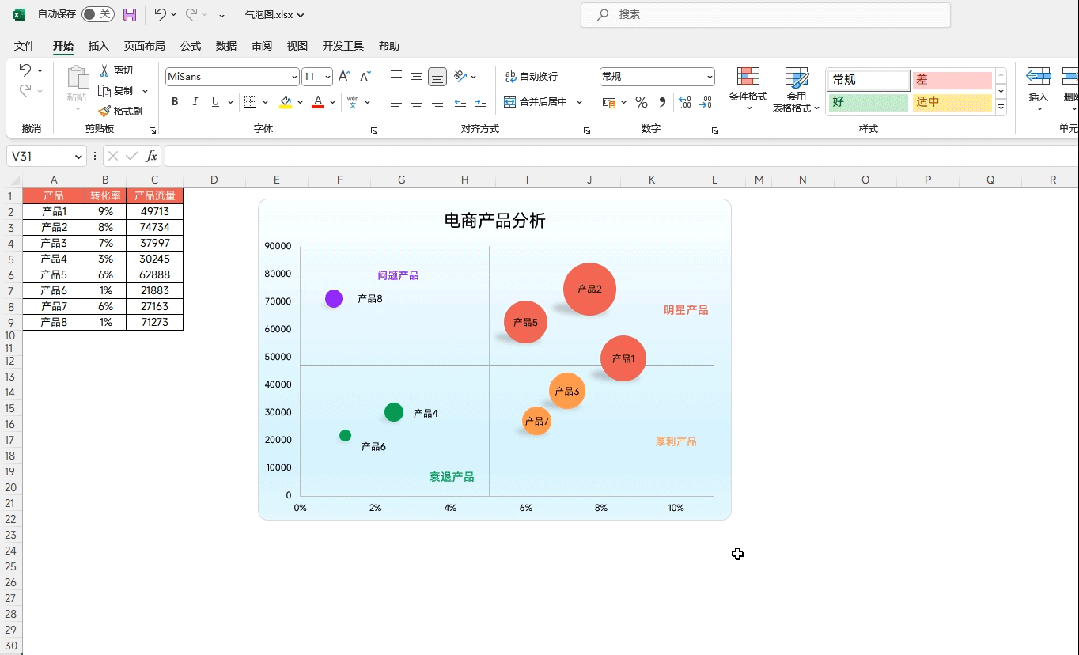Click the Customize Quick Access Toolbar arrow
The image size is (1079, 655).
(222, 14)
